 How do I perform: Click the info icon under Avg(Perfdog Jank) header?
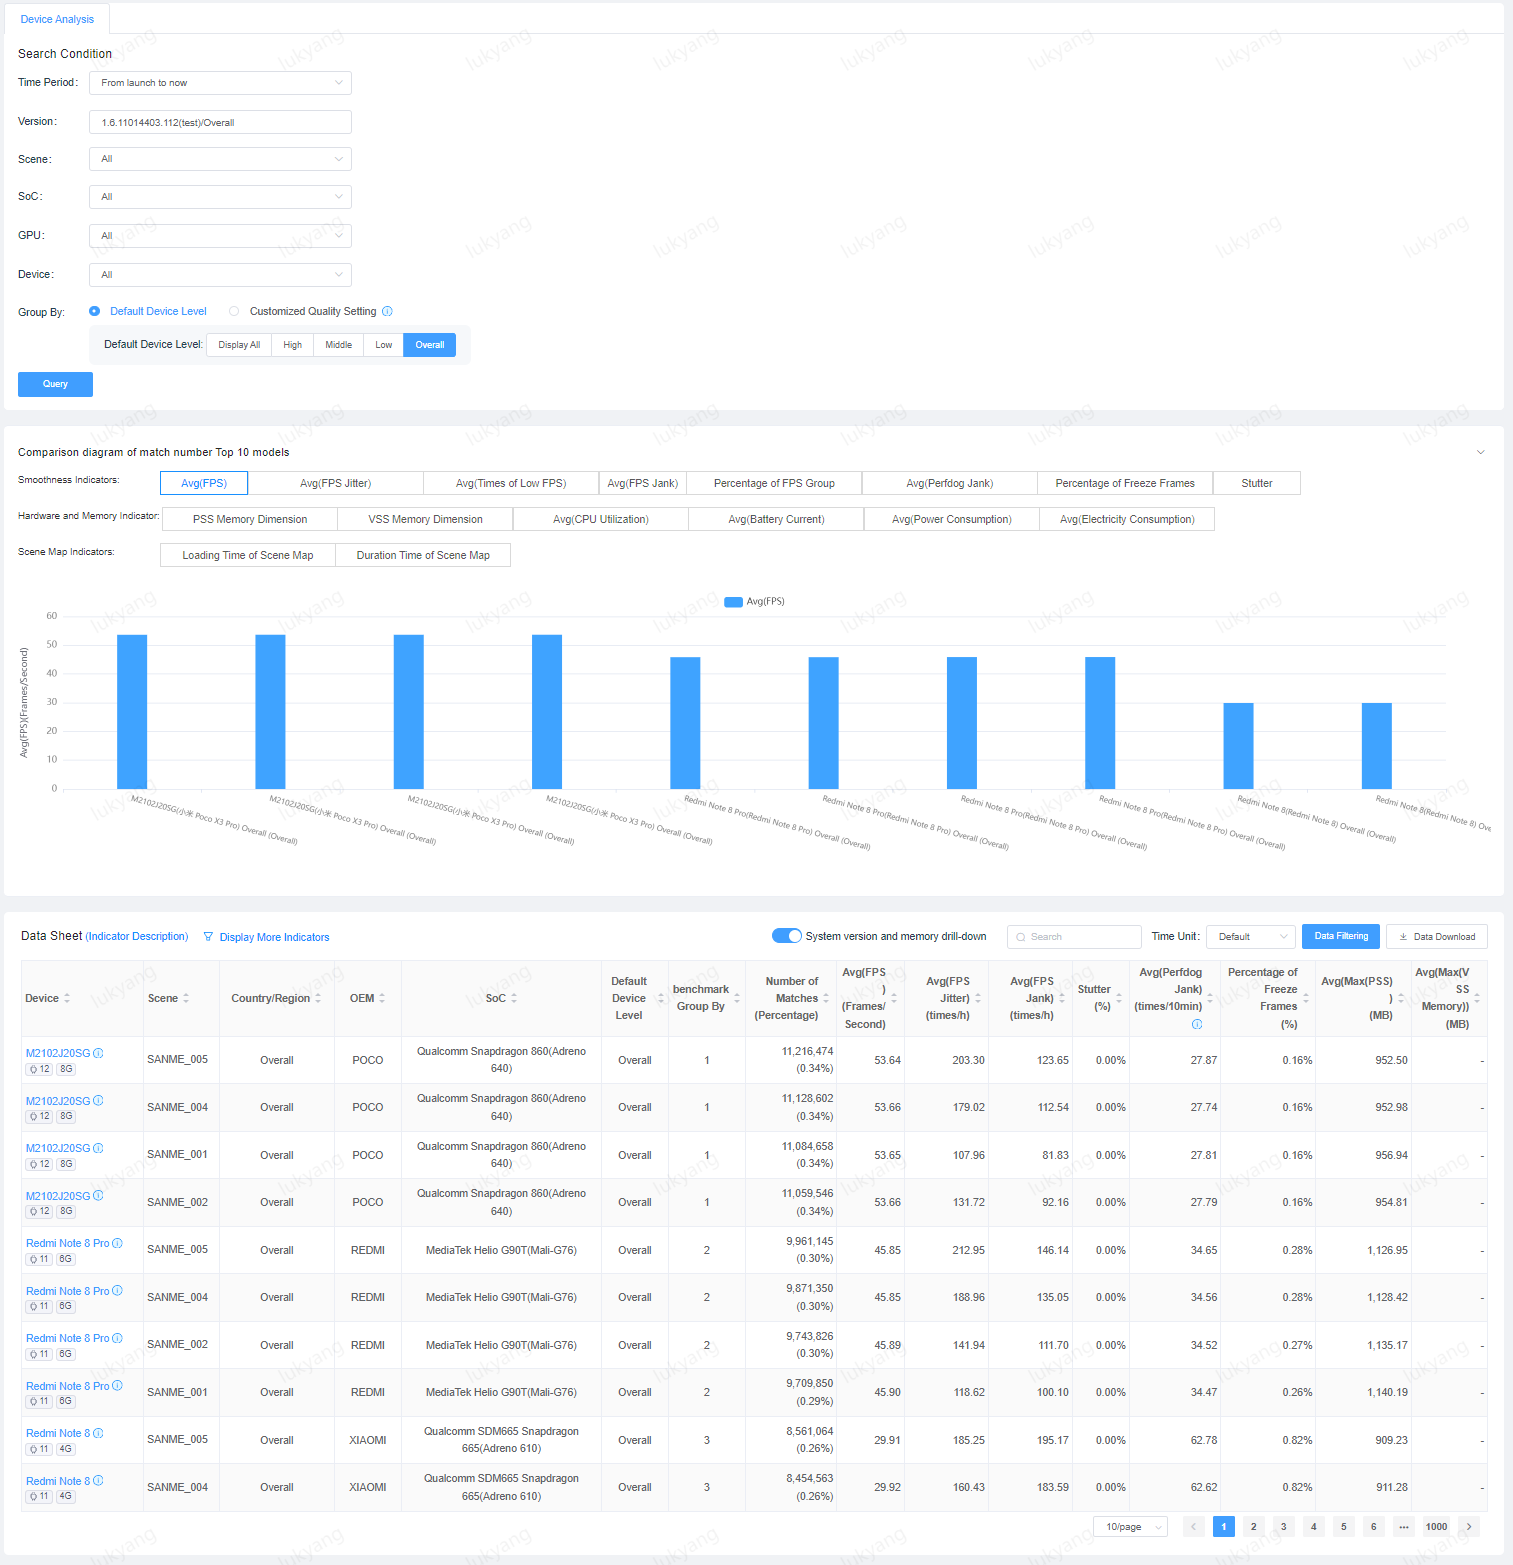pos(1197,1024)
